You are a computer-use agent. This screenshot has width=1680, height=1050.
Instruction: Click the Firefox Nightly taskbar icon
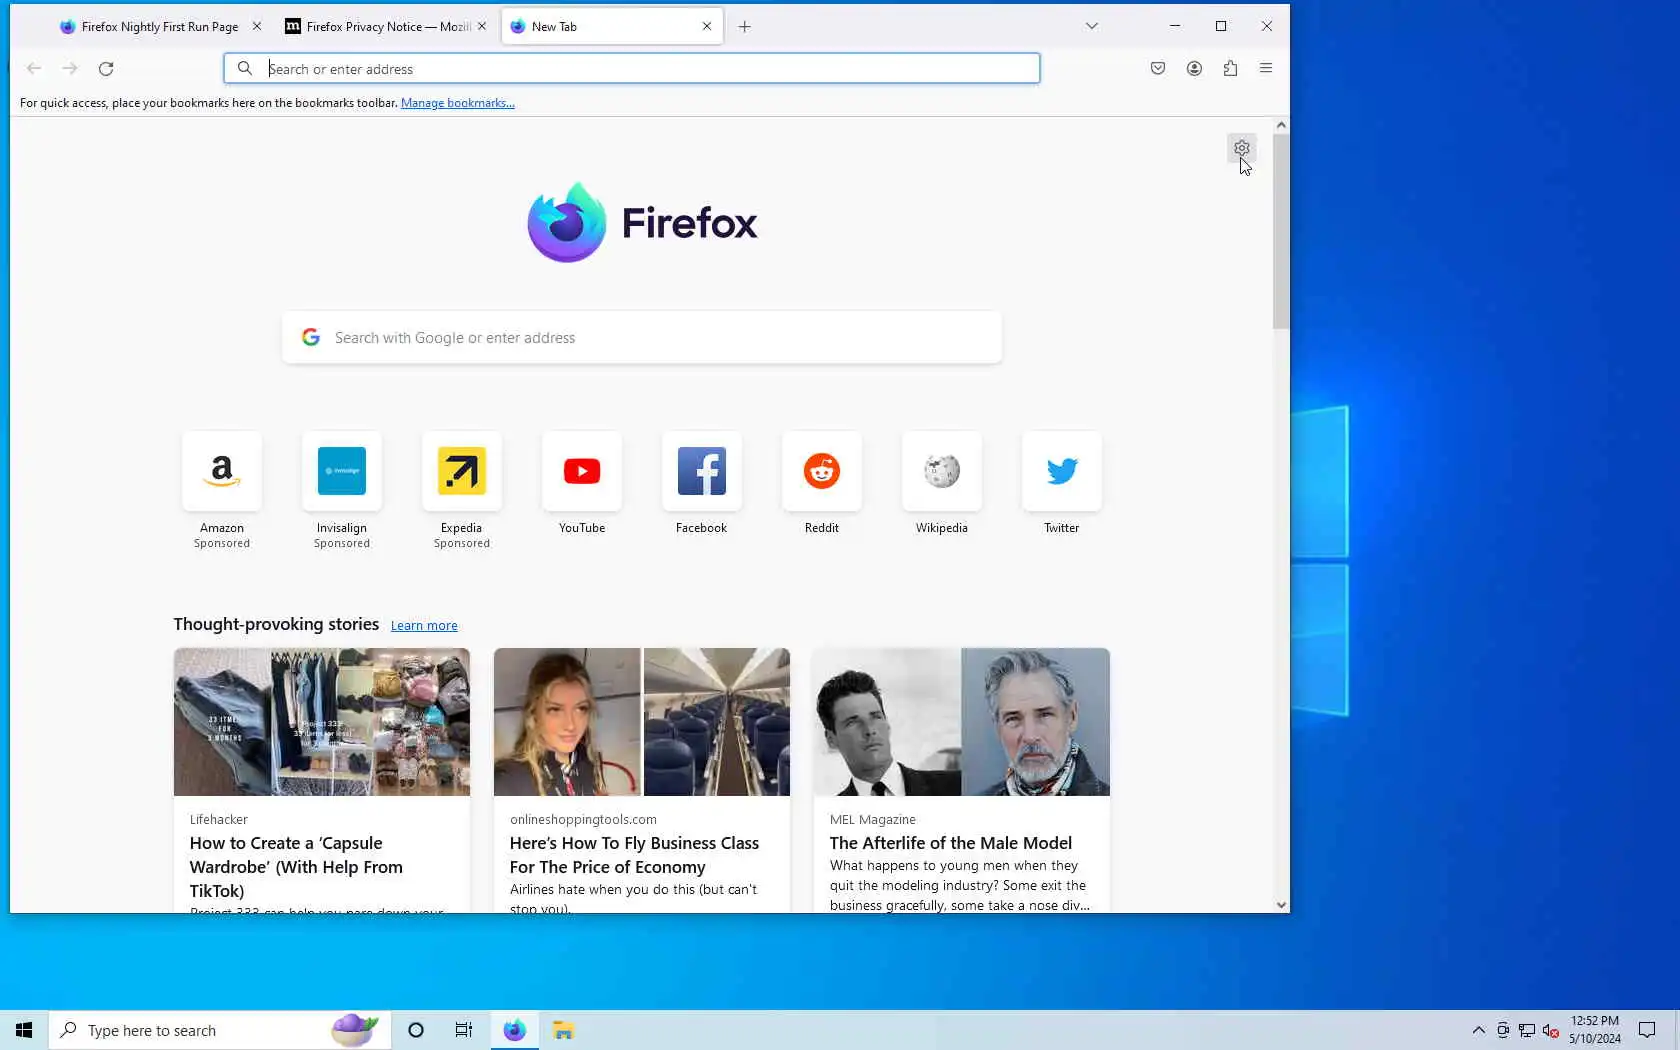coord(515,1030)
